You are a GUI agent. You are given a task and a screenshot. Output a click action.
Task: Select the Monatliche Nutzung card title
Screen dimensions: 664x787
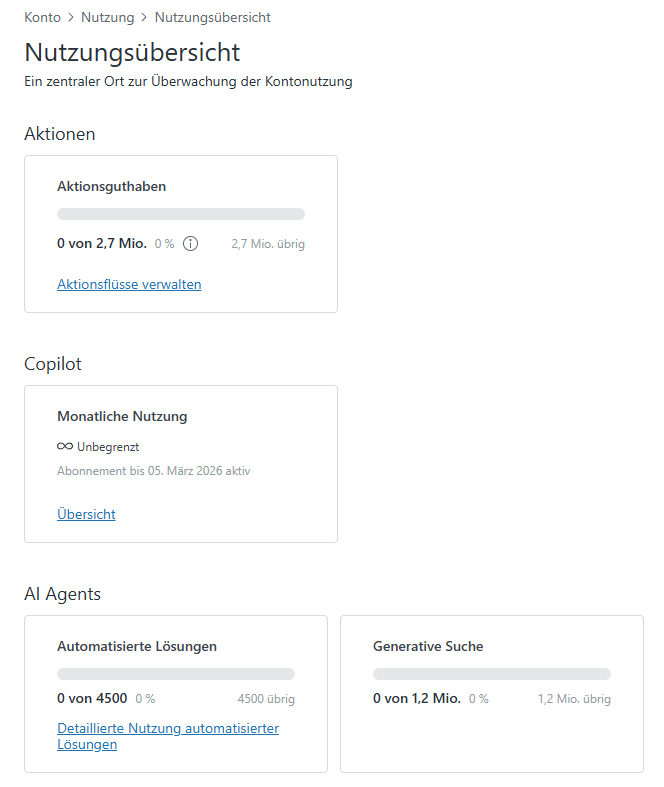pos(122,416)
